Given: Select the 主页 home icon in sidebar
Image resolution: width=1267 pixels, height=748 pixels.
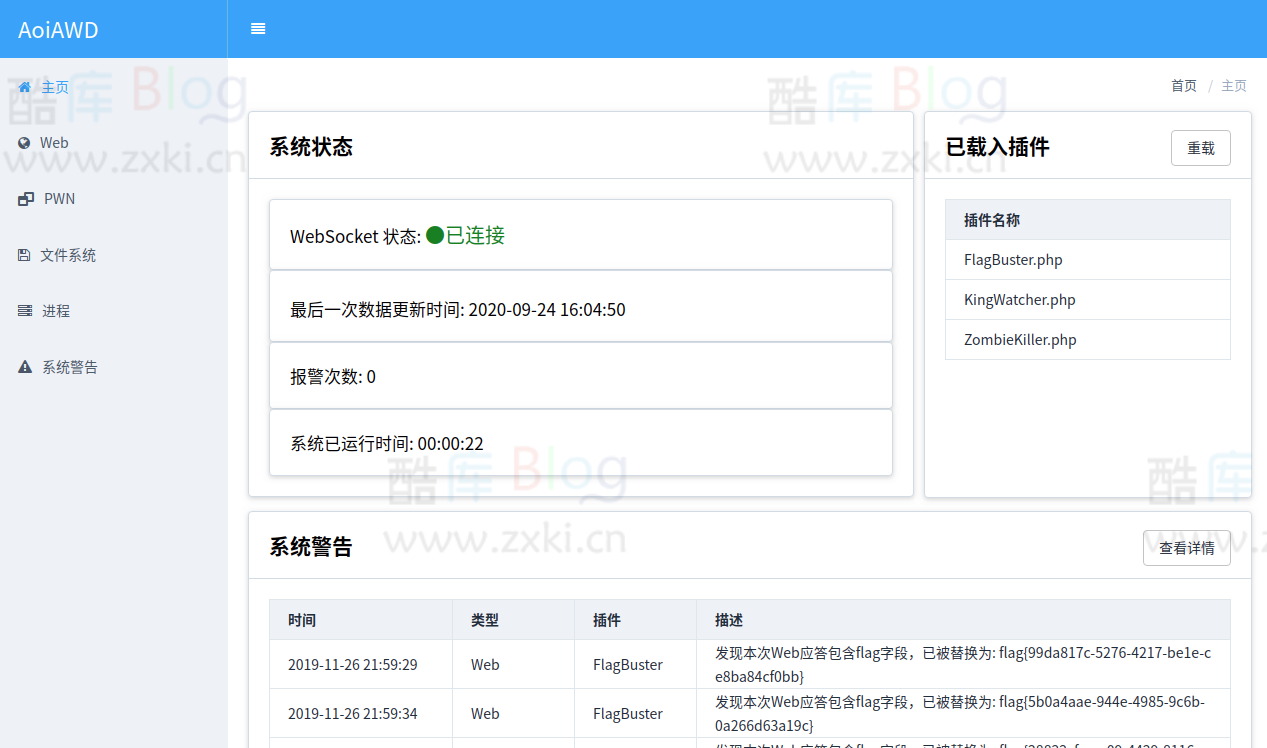Looking at the screenshot, I should [25, 87].
